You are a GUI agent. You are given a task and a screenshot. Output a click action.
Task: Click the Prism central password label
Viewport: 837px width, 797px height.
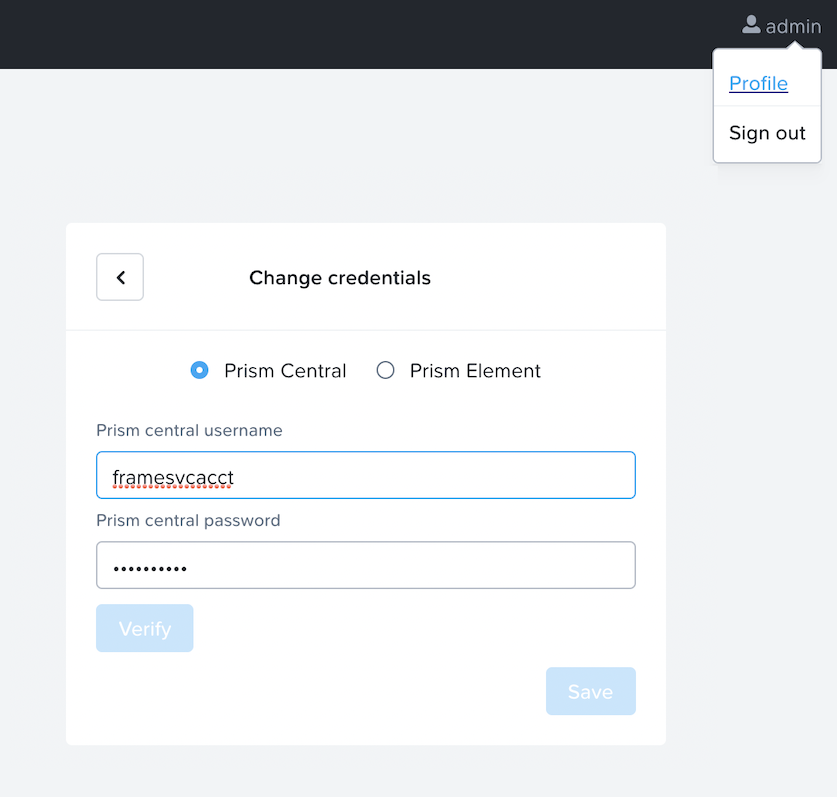[187, 520]
